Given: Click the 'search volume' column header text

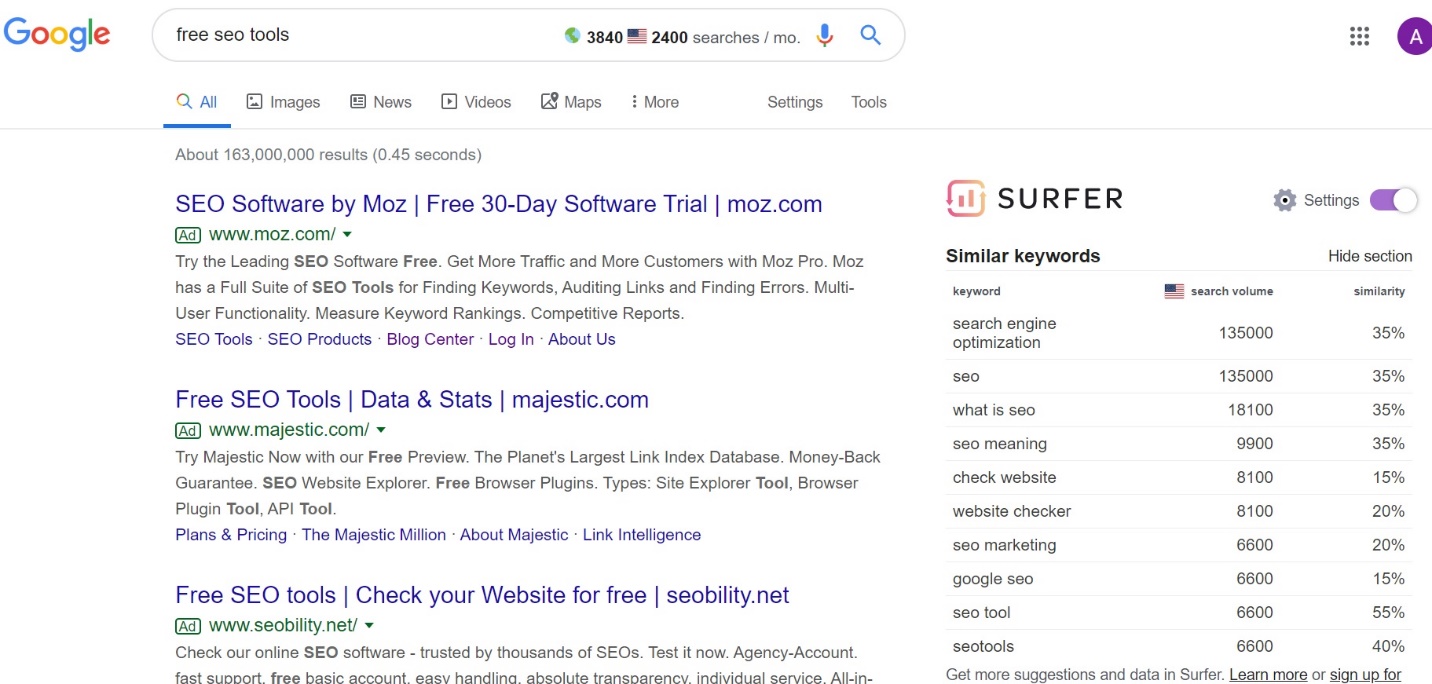Looking at the screenshot, I should pyautogui.click(x=1232, y=291).
